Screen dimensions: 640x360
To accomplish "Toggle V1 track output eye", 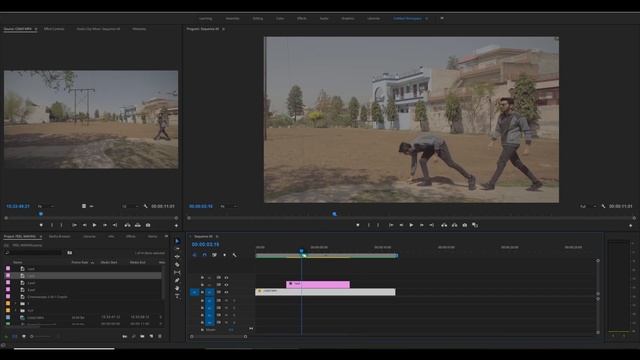I will (x=226, y=292).
